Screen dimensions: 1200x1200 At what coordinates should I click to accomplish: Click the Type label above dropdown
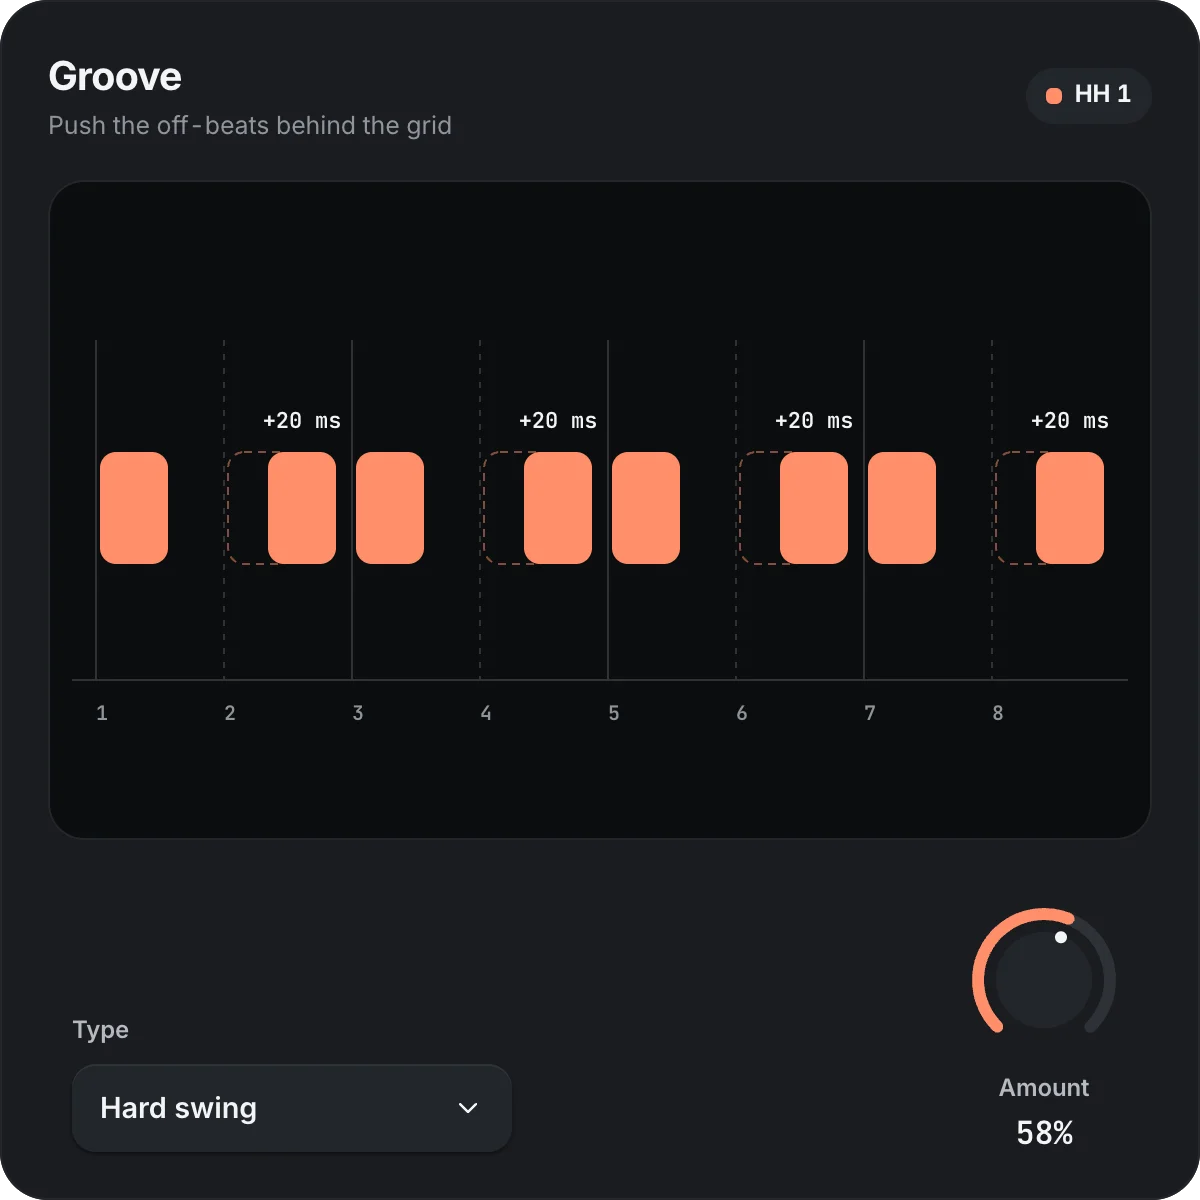tap(101, 1030)
